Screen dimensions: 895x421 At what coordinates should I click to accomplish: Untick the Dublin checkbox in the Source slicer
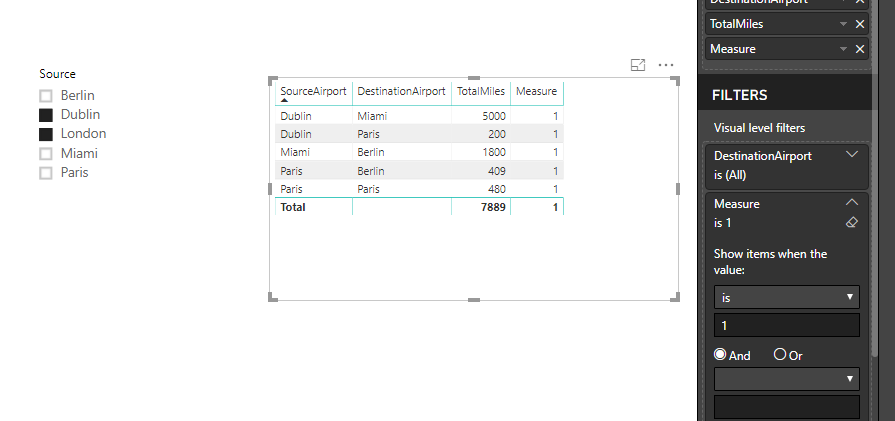46,115
